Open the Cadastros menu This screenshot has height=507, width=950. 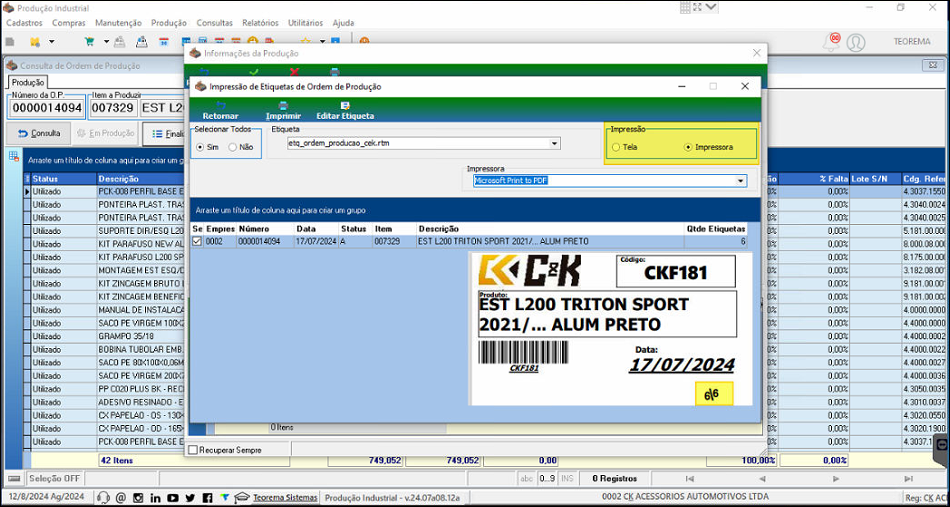pyautogui.click(x=24, y=23)
